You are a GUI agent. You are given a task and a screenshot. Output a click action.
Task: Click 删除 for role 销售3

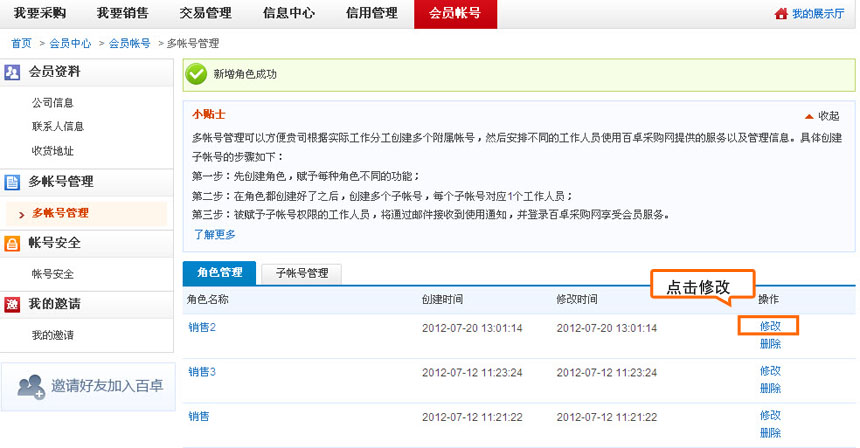[770, 388]
